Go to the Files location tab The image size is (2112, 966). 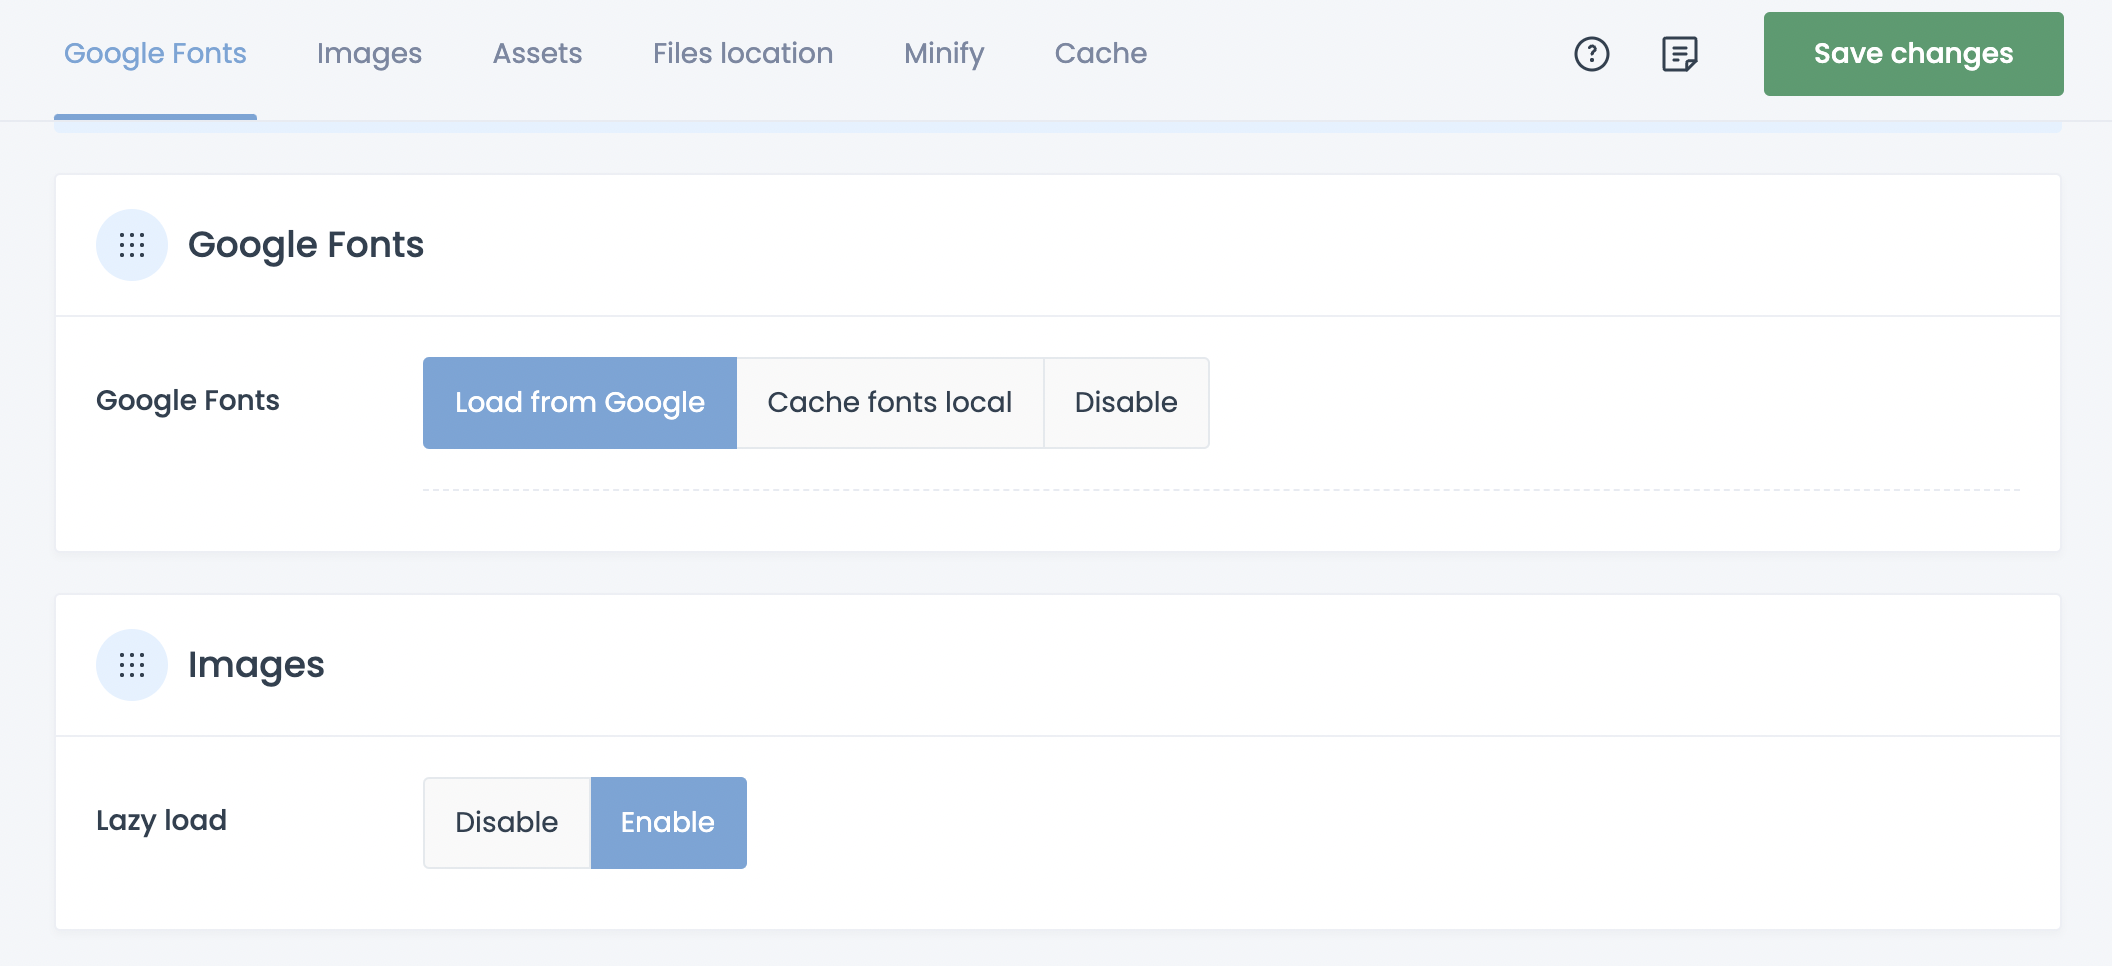(743, 54)
